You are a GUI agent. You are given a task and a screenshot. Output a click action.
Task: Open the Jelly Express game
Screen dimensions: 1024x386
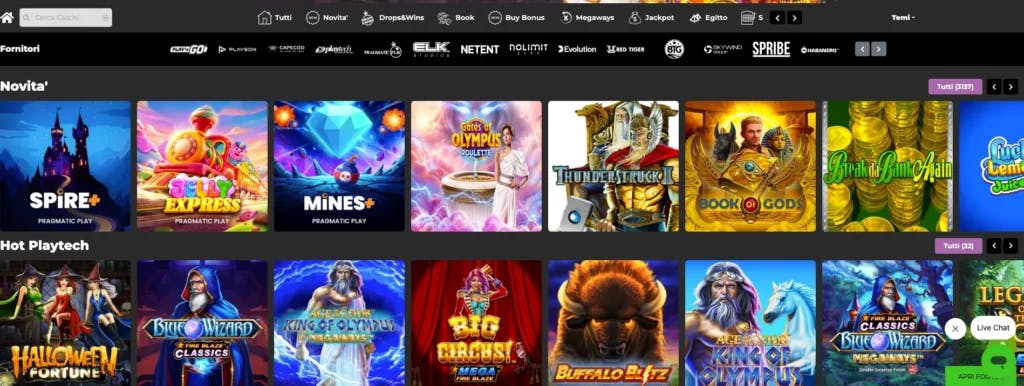[x=202, y=166]
